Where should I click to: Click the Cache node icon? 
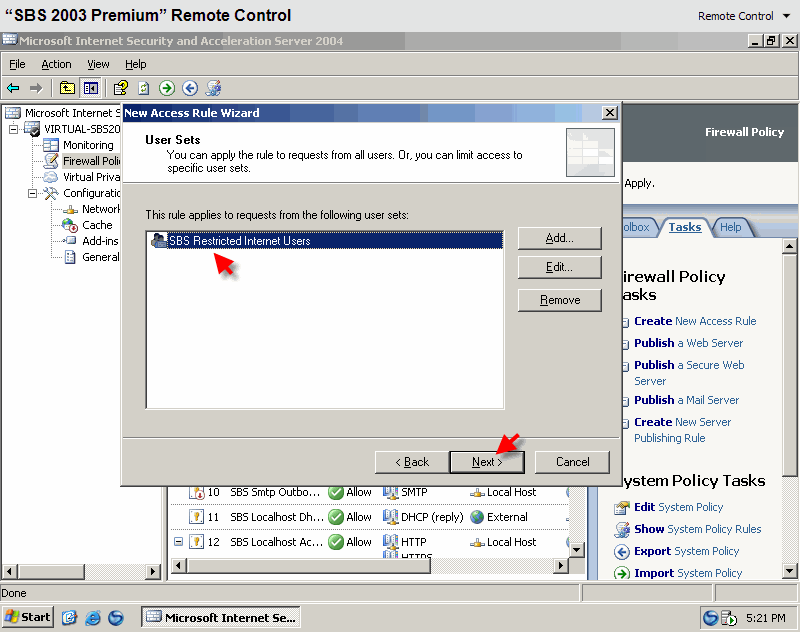coord(70,225)
